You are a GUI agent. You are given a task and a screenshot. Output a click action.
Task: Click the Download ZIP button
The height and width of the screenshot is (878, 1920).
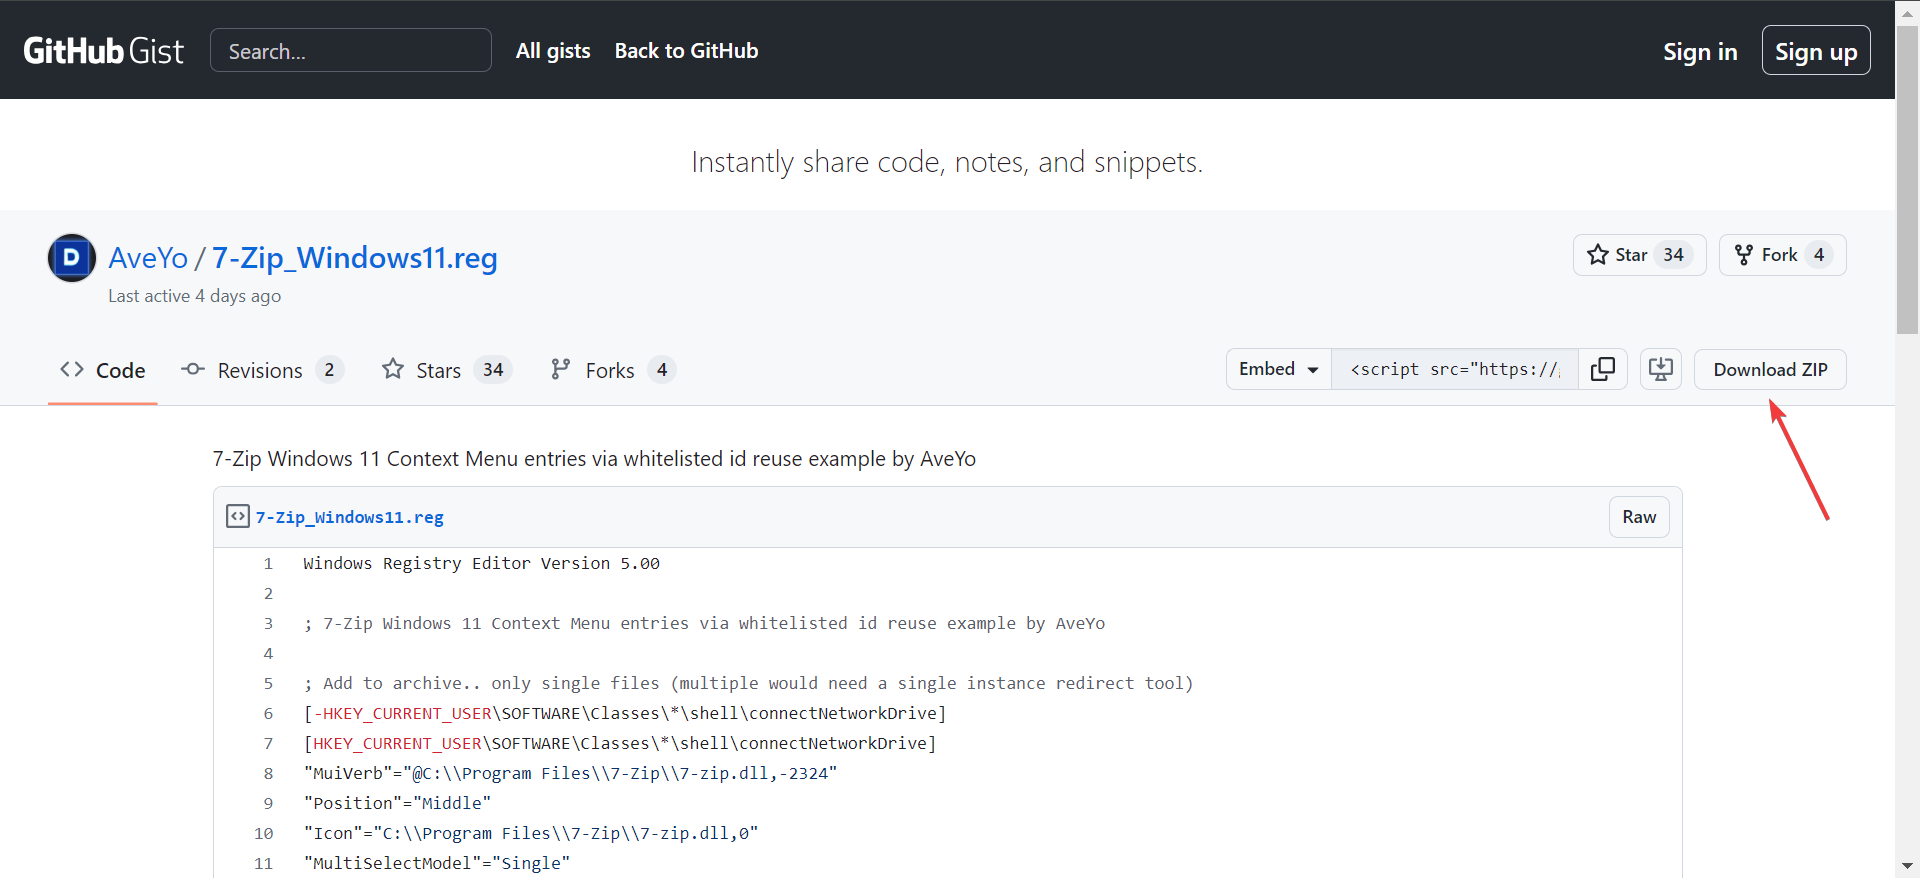1770,369
